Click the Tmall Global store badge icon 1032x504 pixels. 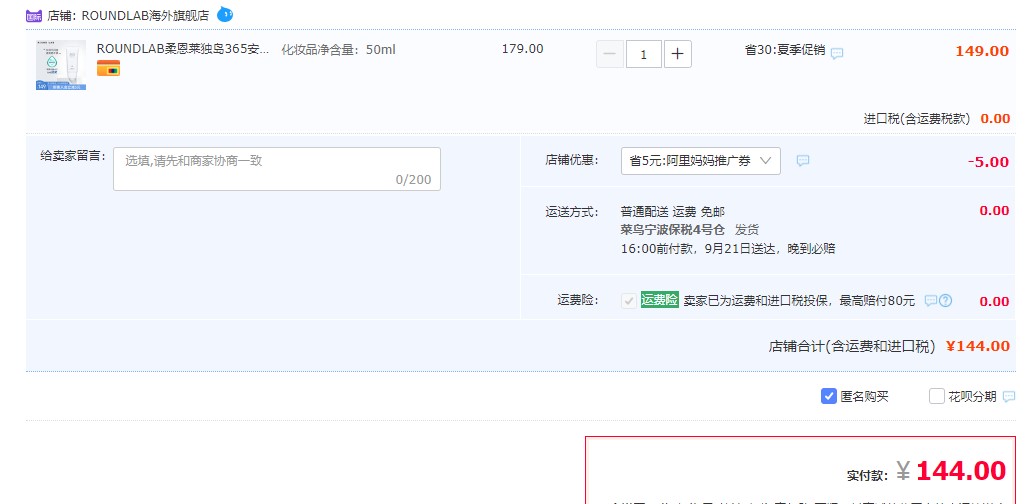pyautogui.click(x=34, y=16)
